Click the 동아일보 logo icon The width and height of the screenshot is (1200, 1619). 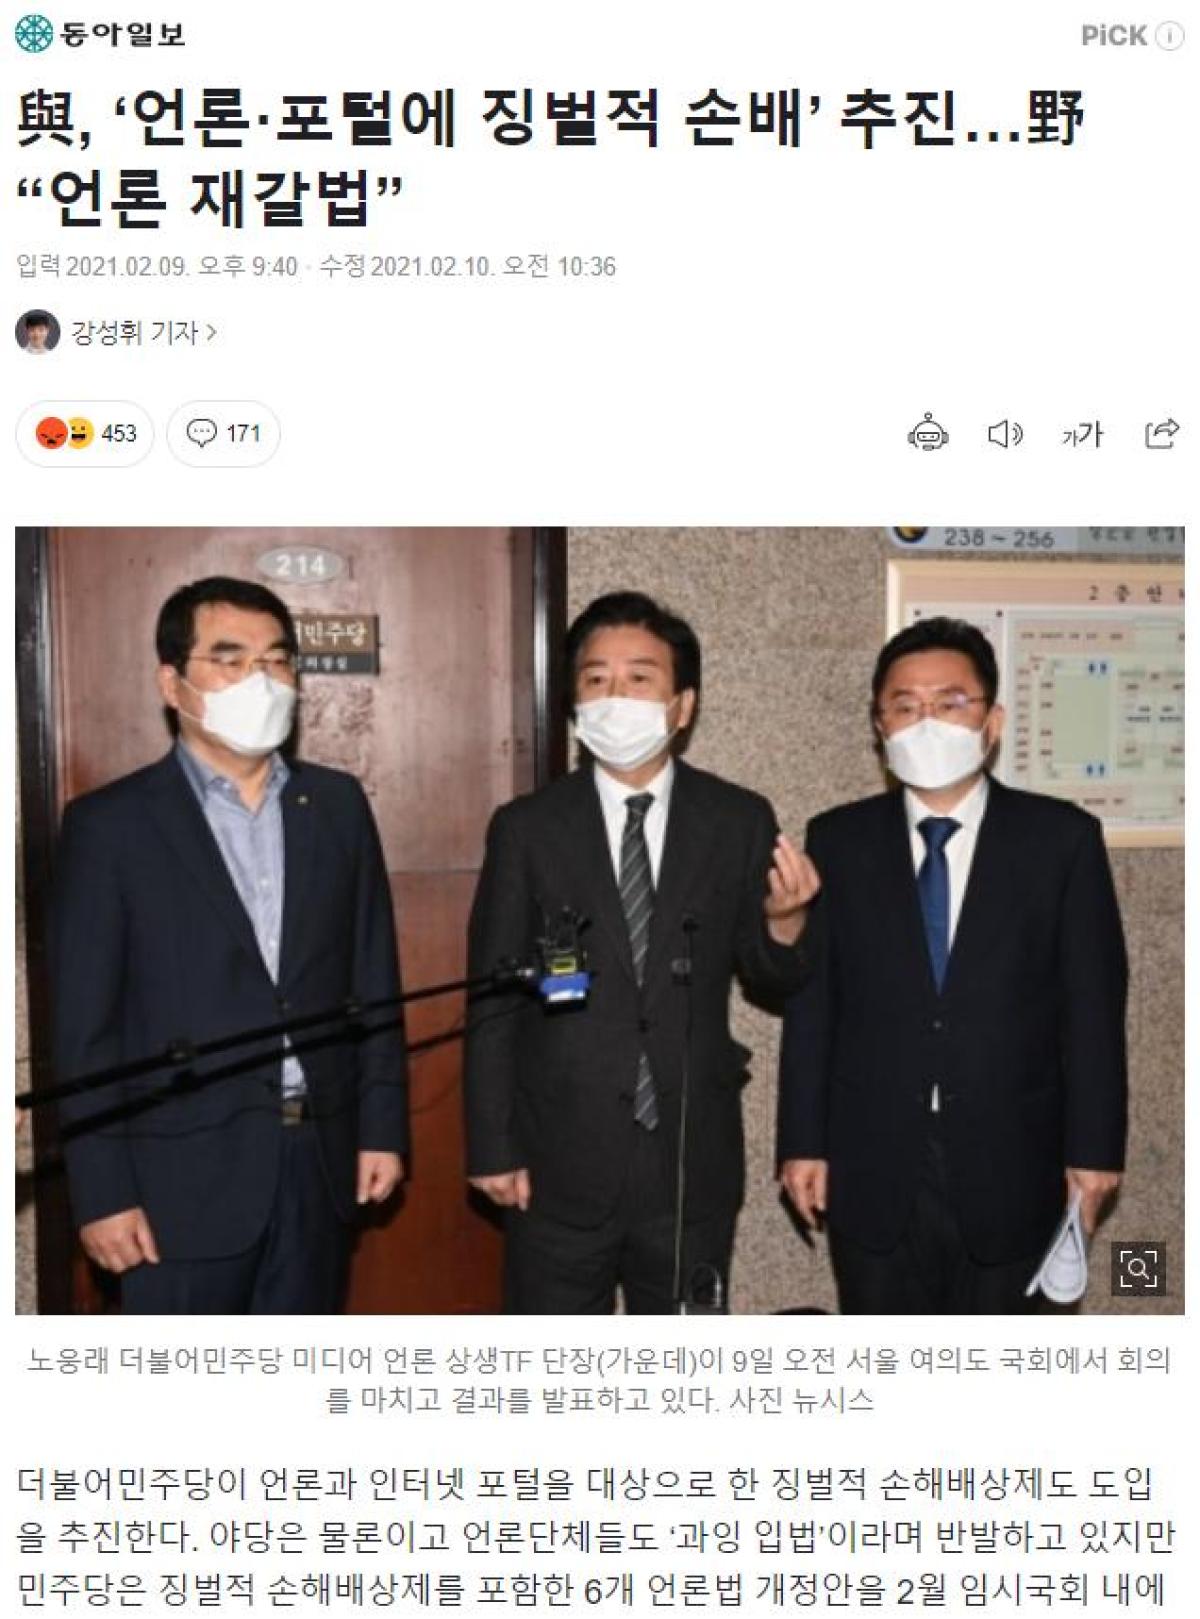pos(34,35)
